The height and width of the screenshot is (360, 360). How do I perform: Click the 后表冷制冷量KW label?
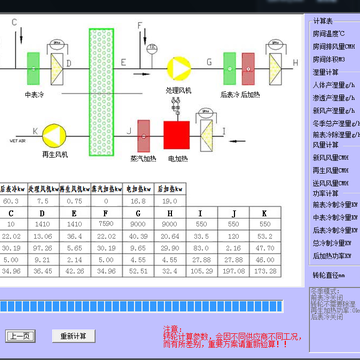pos(335,230)
